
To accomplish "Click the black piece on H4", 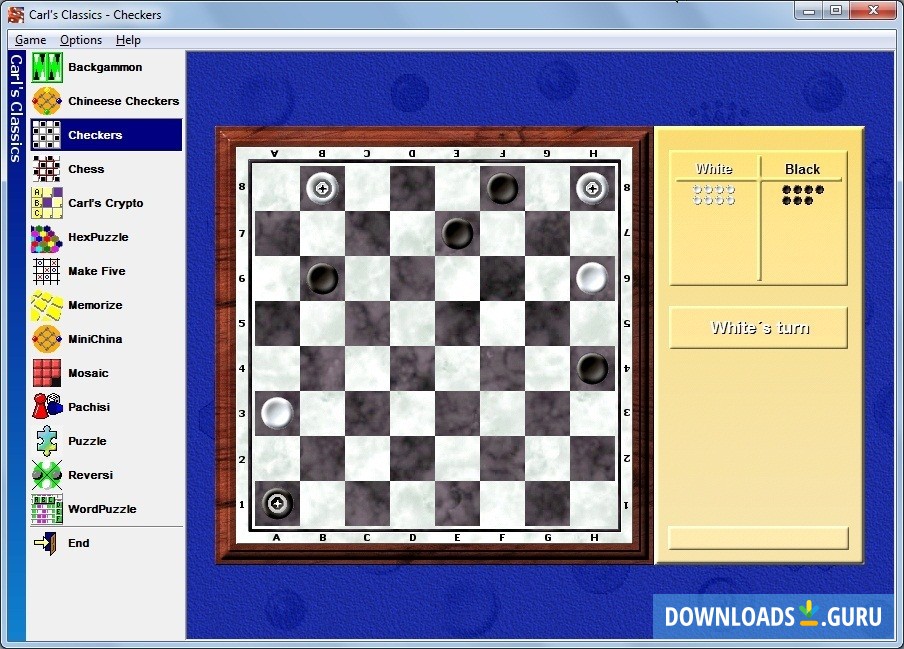I will click(x=592, y=368).
